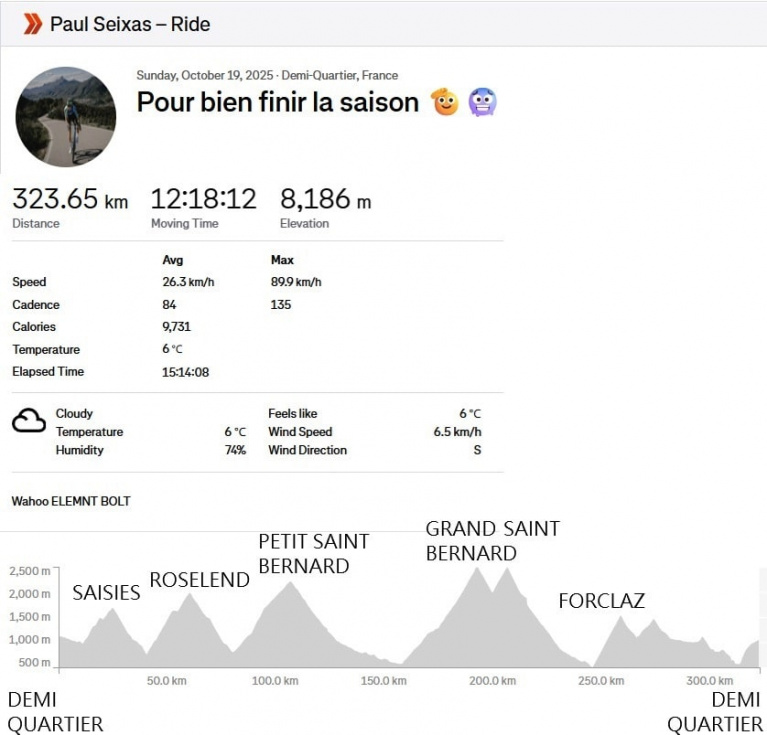Click the cloudy weather icon

click(x=29, y=421)
